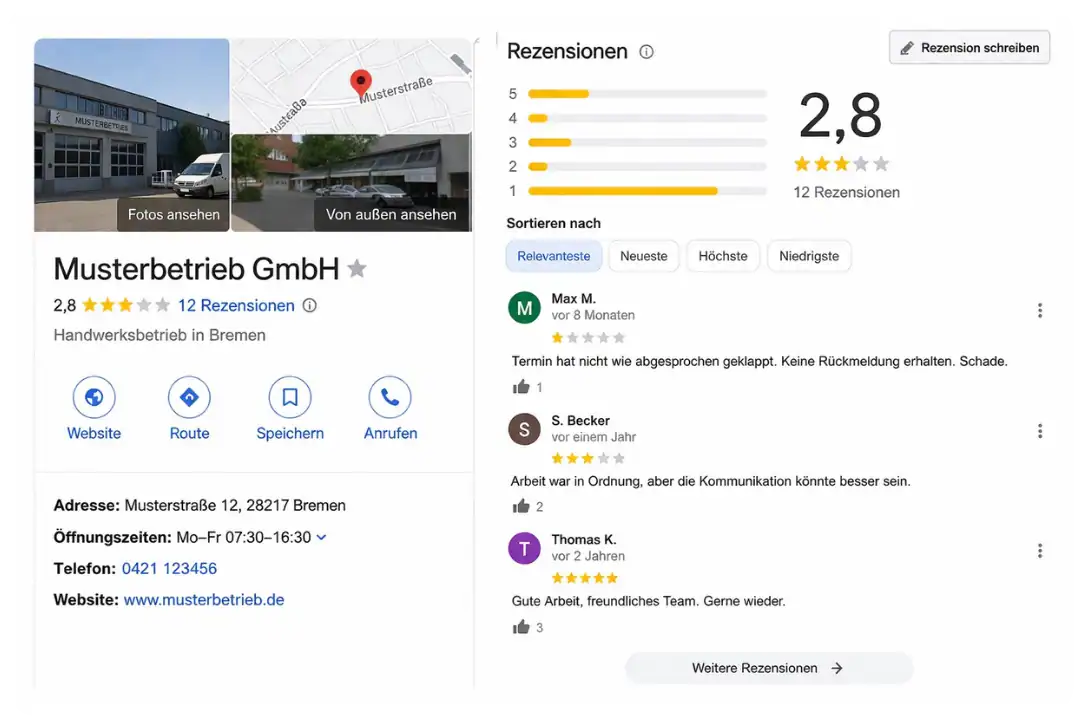This screenshot has width=1080, height=720.
Task: Click Max M. green avatar
Action: [524, 308]
